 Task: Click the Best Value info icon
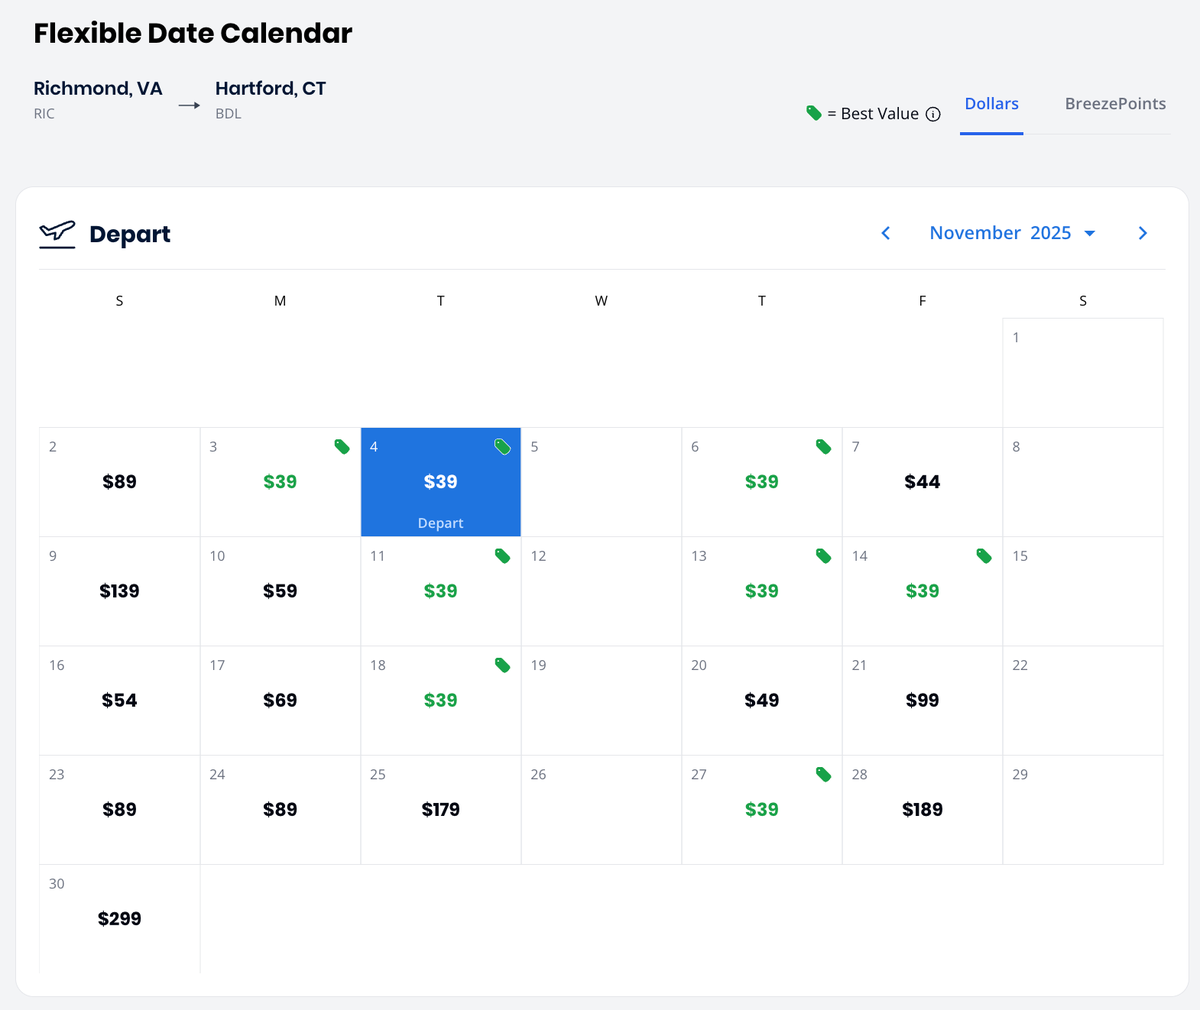tap(933, 114)
